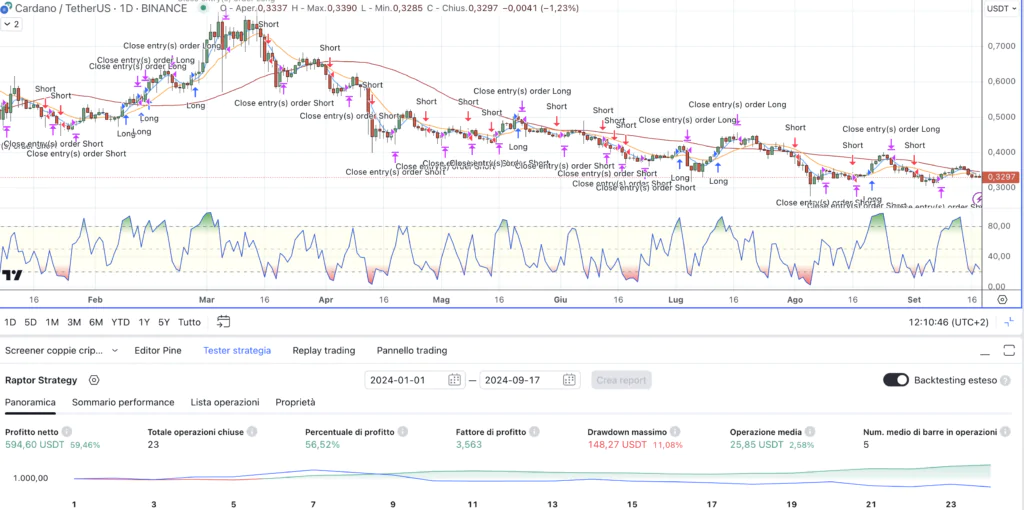Click net profit value 594,60 USDT

pos(34,445)
